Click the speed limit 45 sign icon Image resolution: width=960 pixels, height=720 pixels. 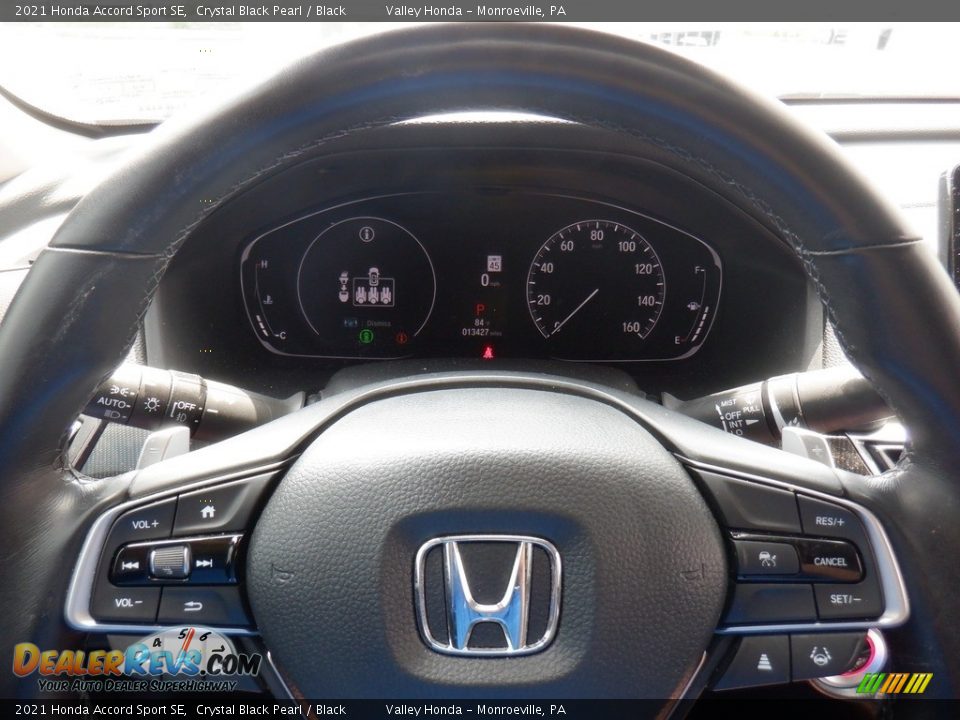tap(493, 263)
